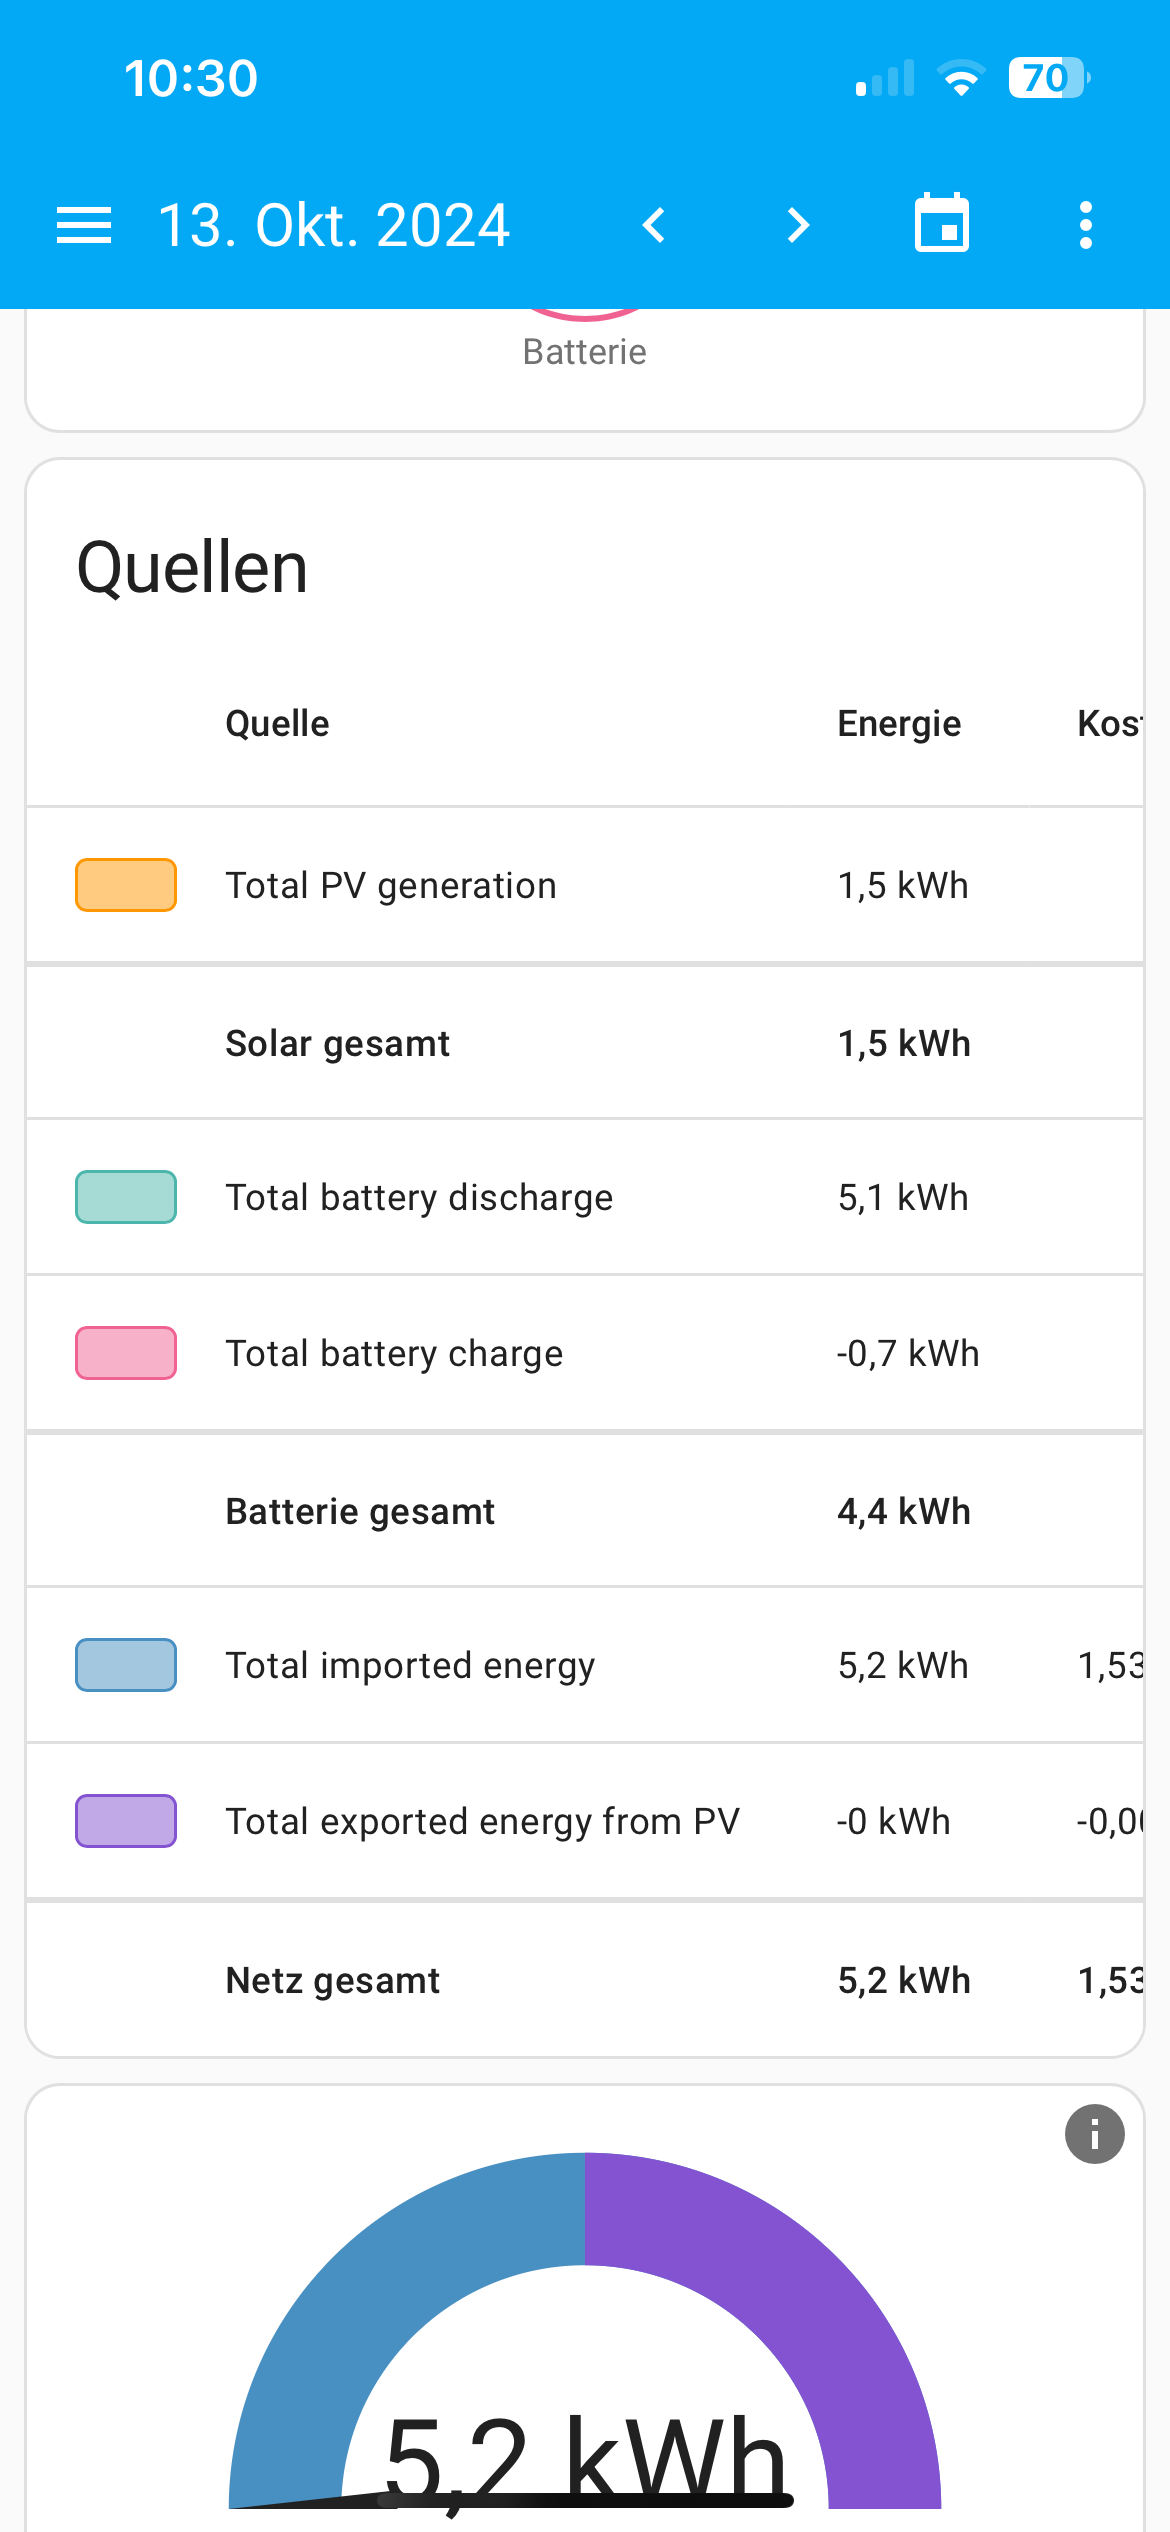Go to the previous day

pos(654,225)
